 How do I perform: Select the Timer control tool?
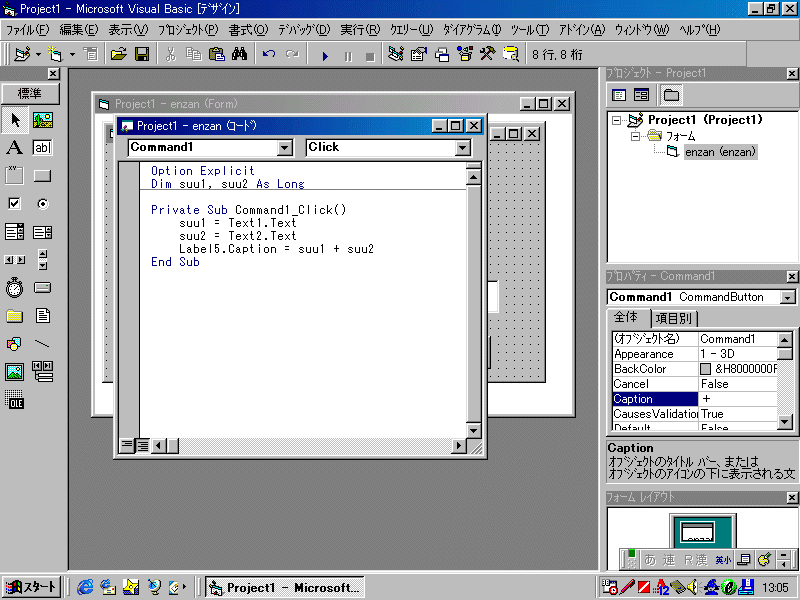point(15,288)
